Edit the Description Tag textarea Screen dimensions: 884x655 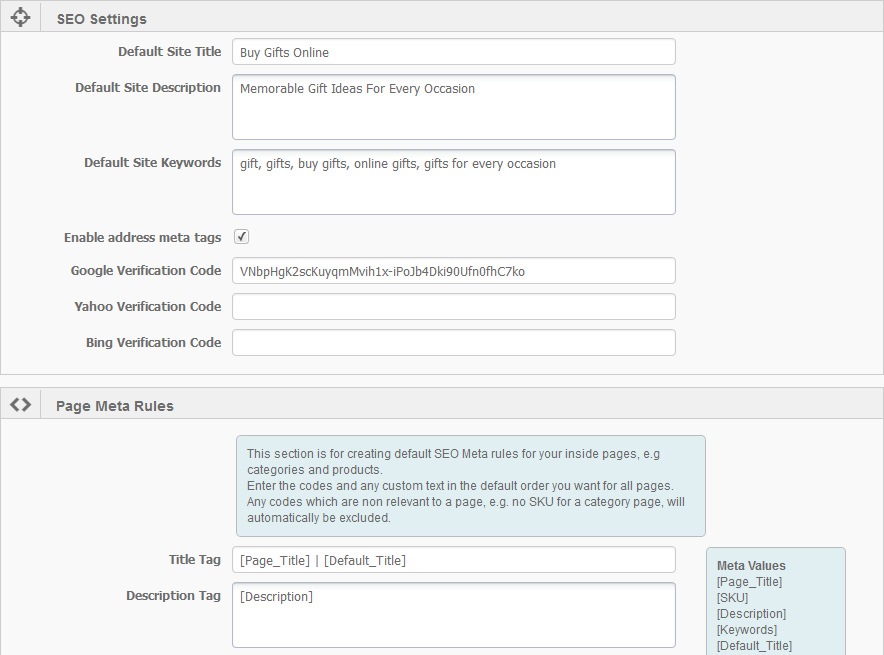click(454, 615)
